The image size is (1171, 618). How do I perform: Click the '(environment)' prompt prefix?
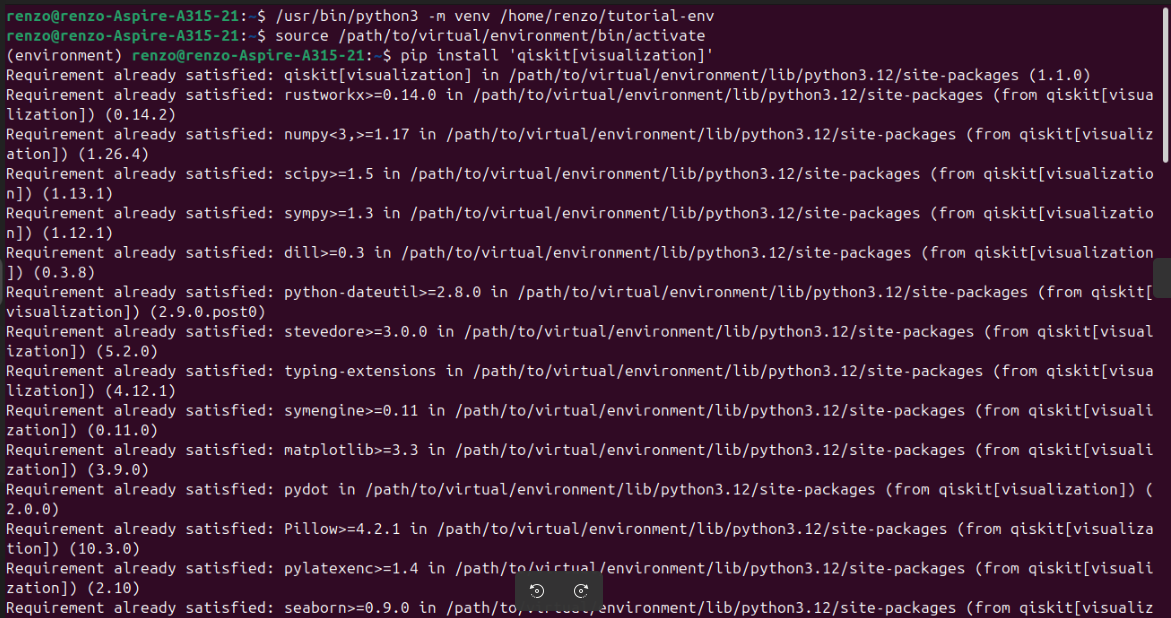[x=64, y=55]
